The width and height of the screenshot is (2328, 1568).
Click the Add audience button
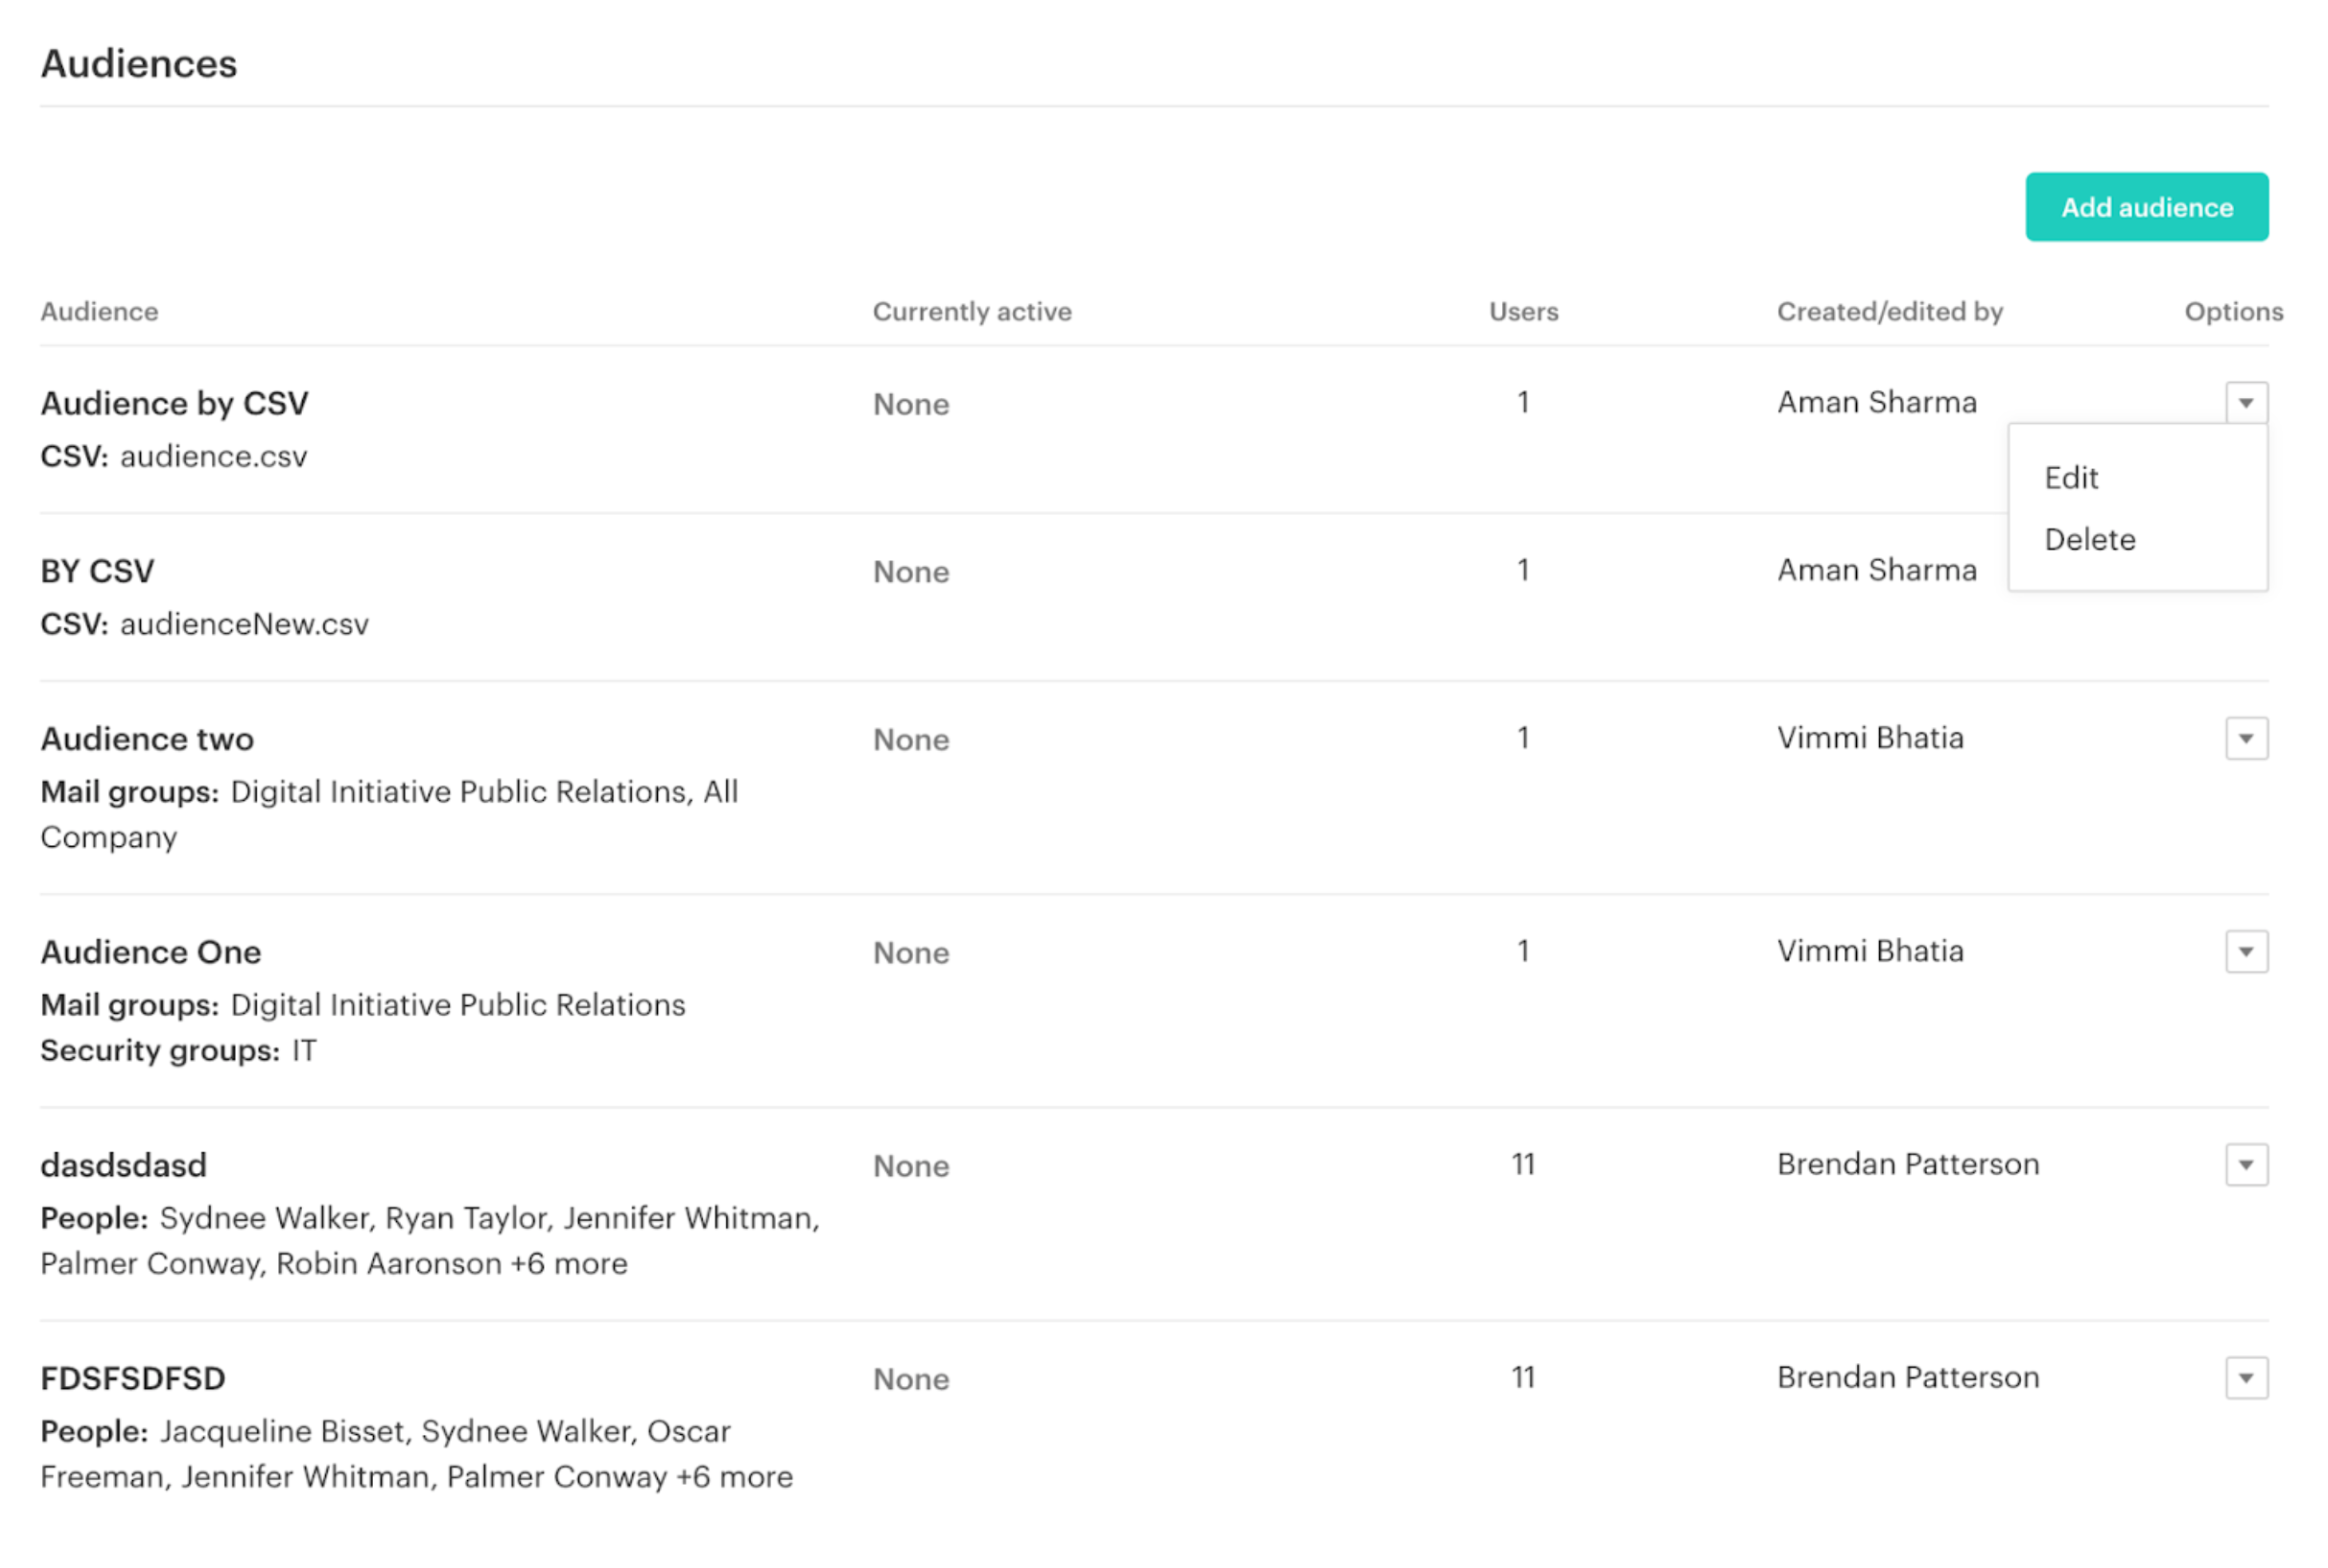(2145, 207)
